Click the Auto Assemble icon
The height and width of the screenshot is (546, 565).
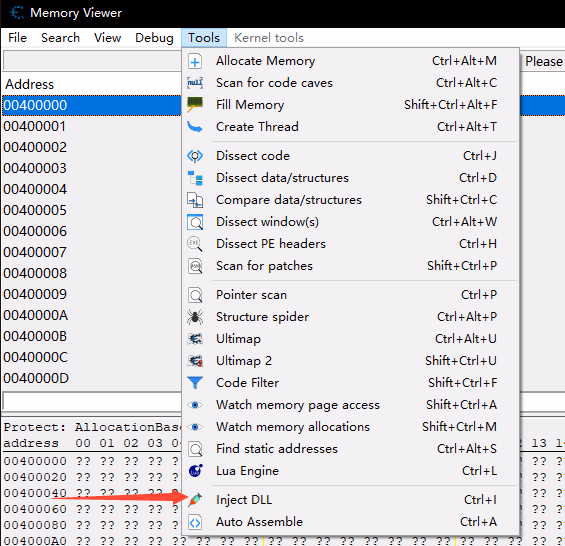[195, 522]
